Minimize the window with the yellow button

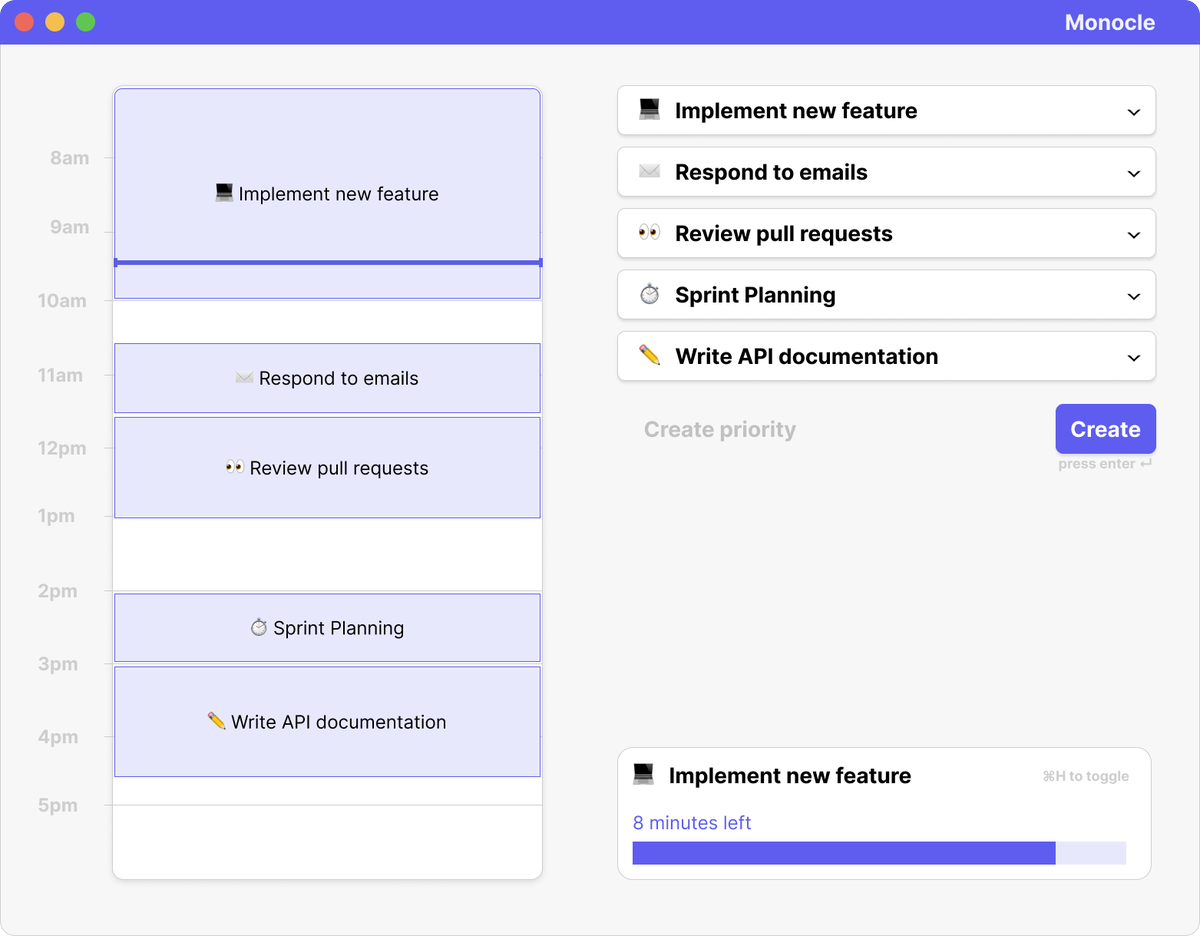click(55, 22)
